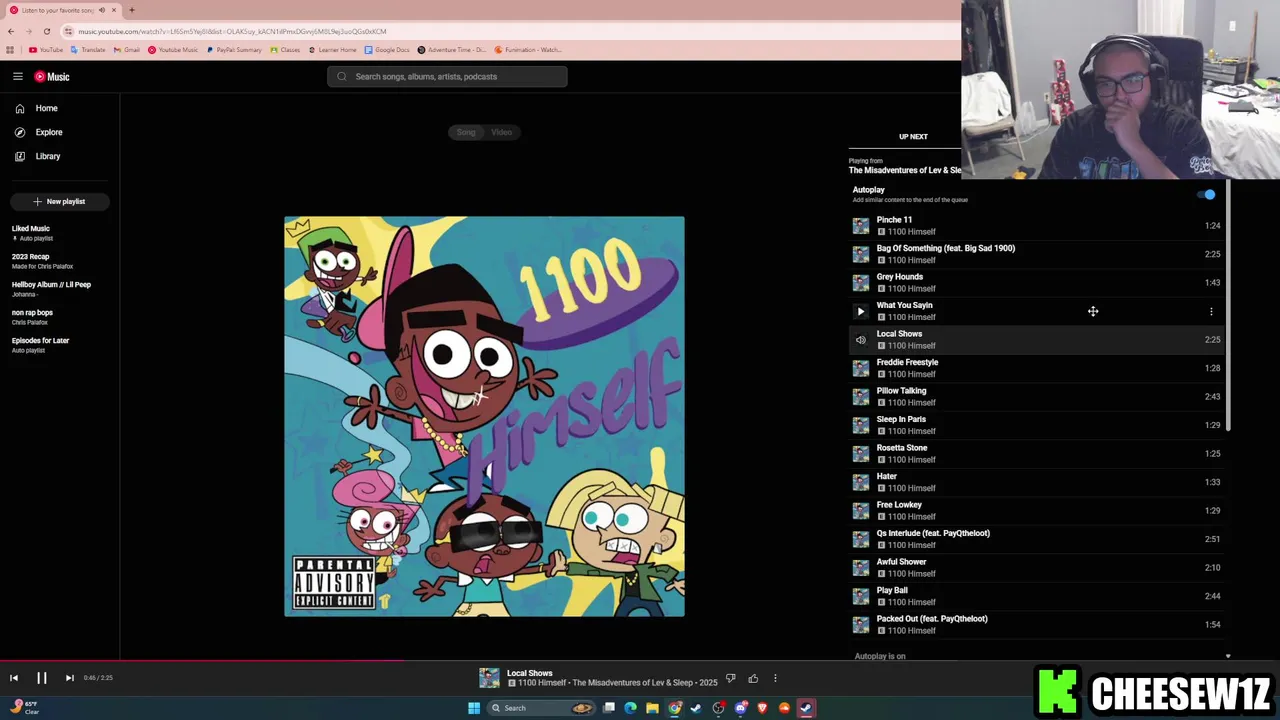Open 1100 Himself artist link in player bar

pyautogui.click(x=539, y=683)
